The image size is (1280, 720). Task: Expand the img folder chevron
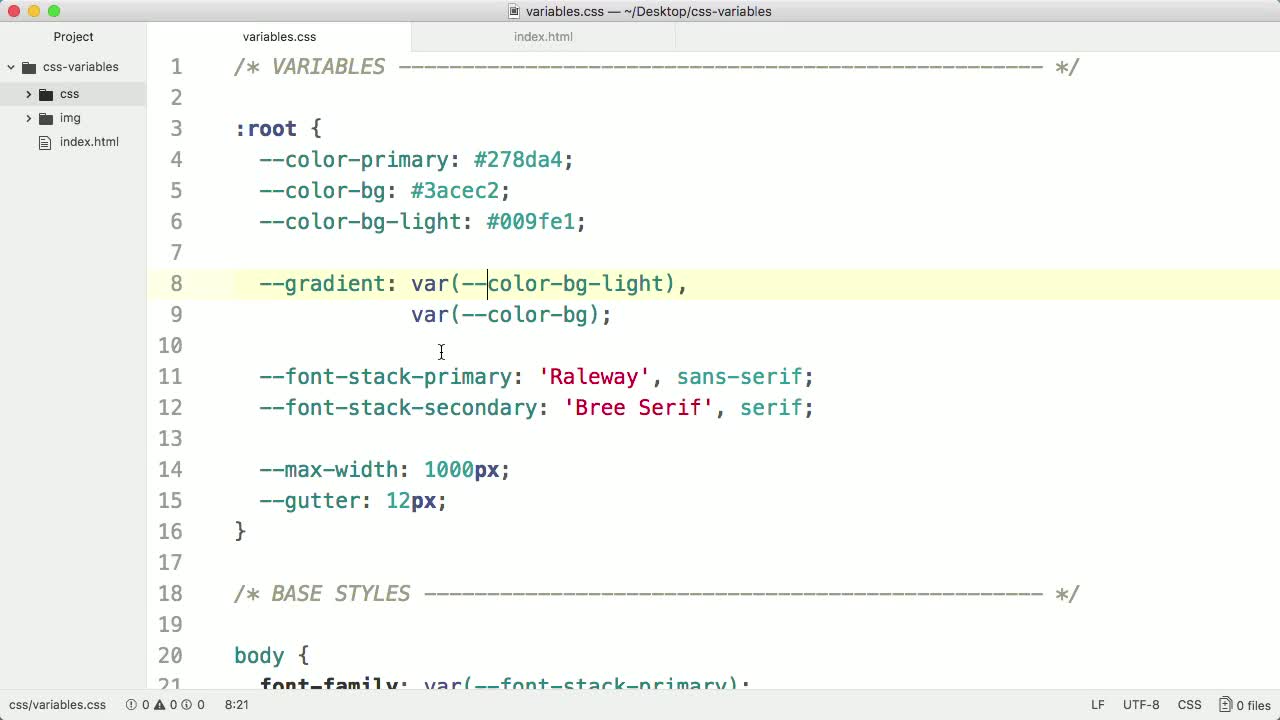tap(28, 118)
